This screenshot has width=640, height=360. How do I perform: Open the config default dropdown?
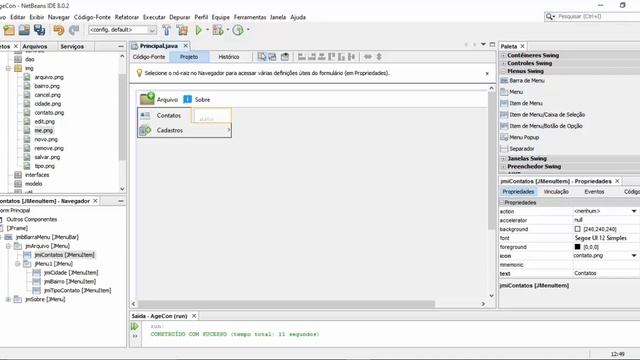pos(152,30)
